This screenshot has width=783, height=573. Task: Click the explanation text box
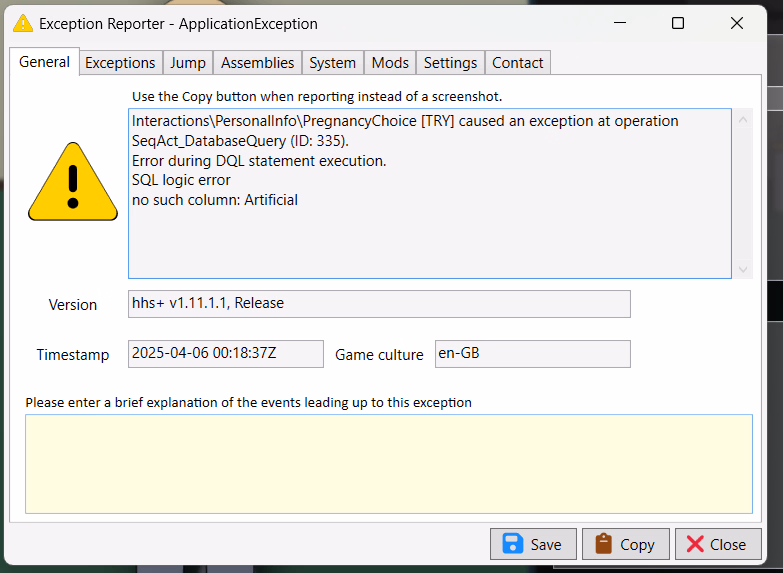388,464
